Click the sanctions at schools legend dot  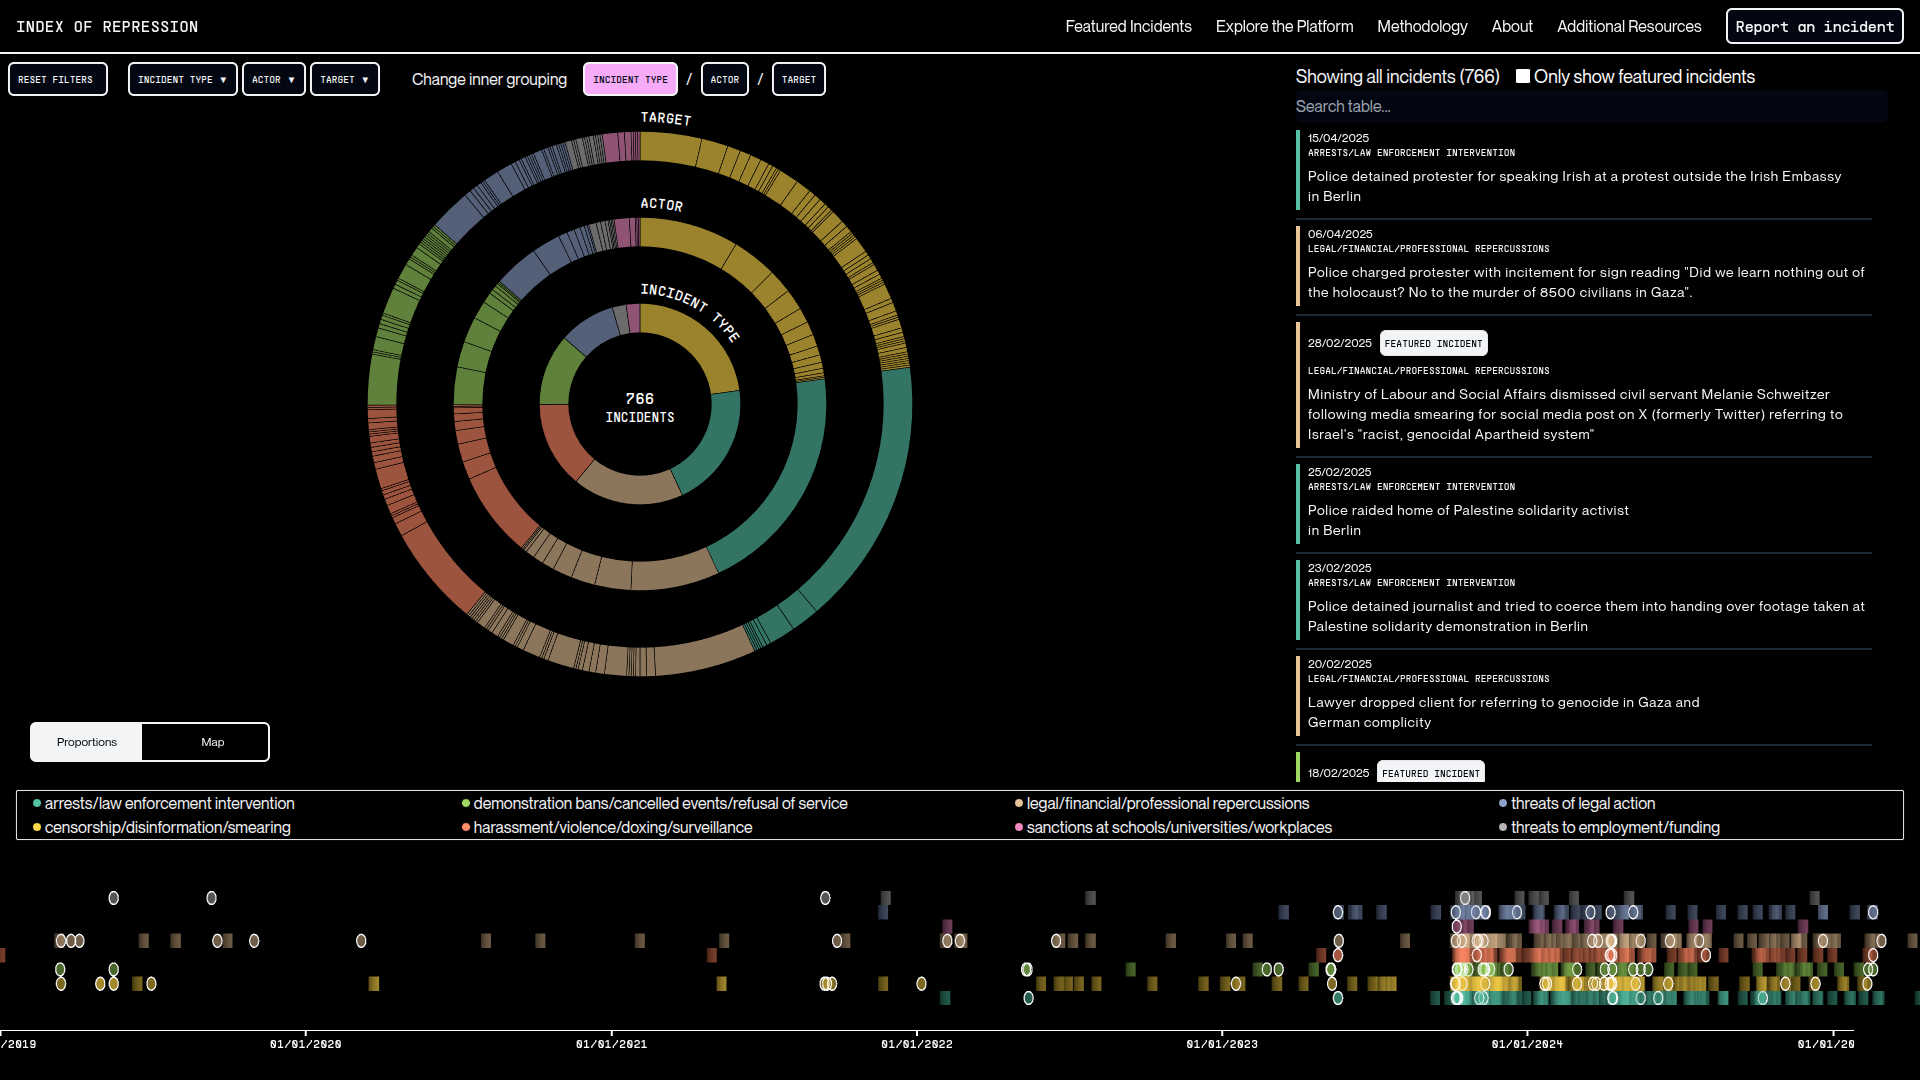[1019, 828]
